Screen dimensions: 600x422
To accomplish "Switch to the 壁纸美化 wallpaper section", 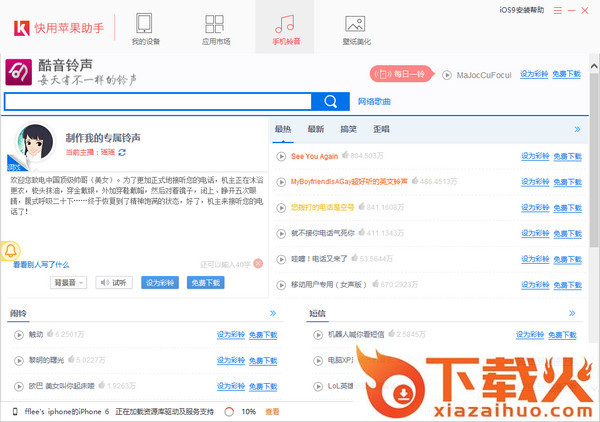I will pyautogui.click(x=355, y=27).
